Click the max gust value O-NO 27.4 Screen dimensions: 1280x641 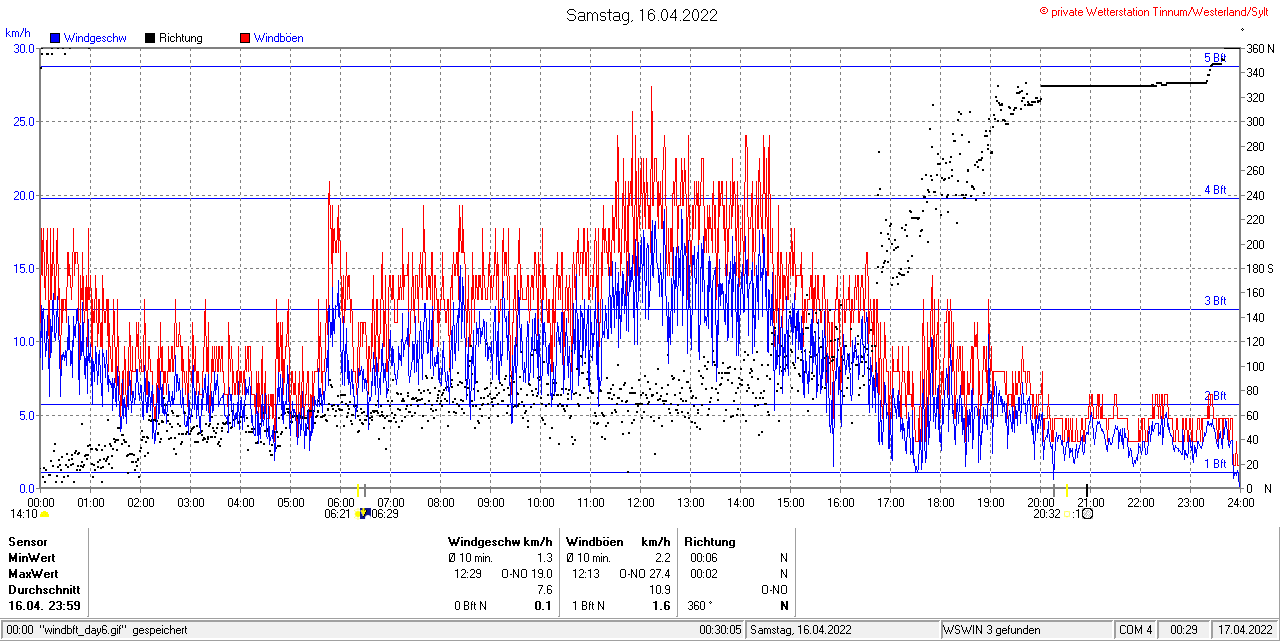coord(645,574)
